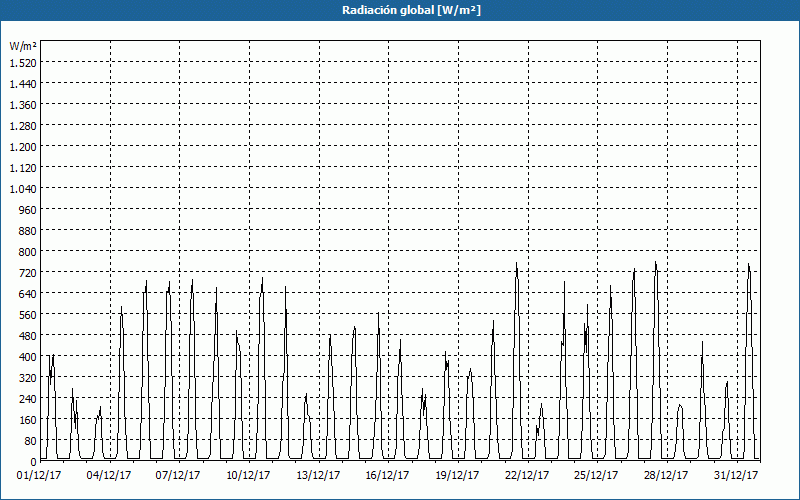
Task: Click the 1.280 y-axis label
Action: coord(23,126)
